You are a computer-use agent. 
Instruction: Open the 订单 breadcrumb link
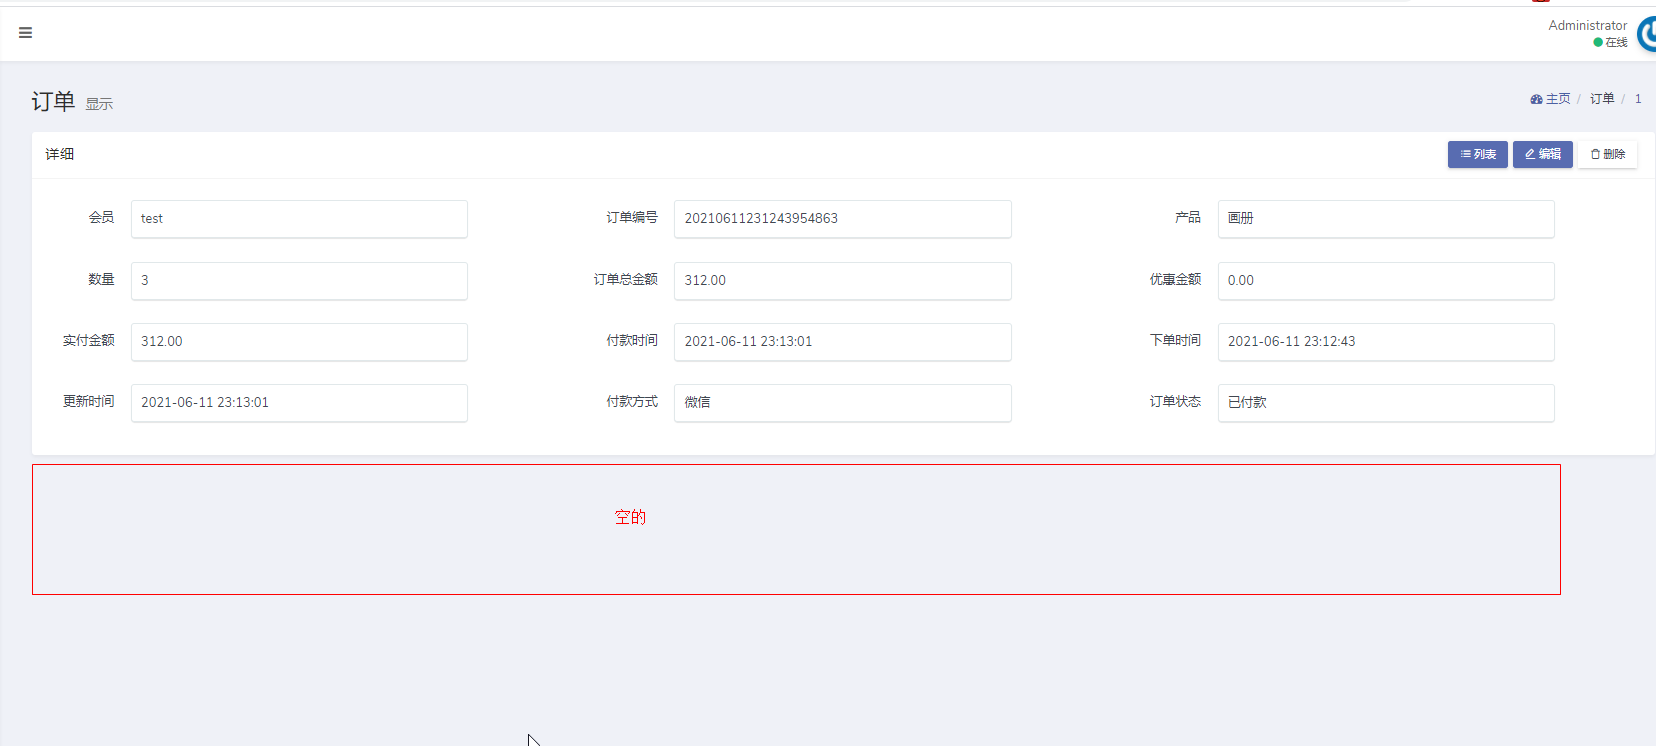click(1602, 99)
